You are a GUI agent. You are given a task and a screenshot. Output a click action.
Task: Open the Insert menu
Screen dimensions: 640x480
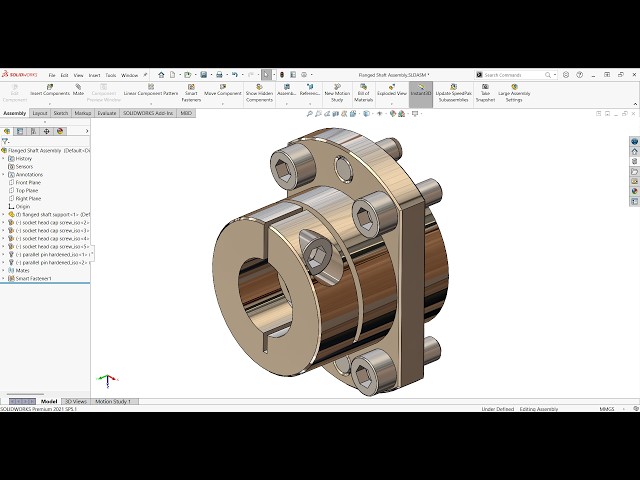[94, 75]
